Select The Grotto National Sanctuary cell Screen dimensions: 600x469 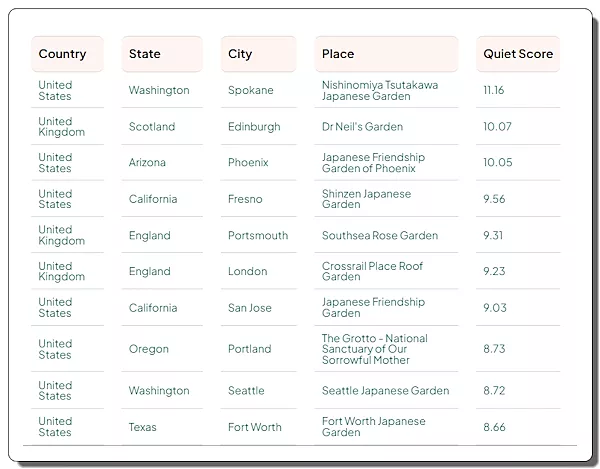(x=374, y=349)
